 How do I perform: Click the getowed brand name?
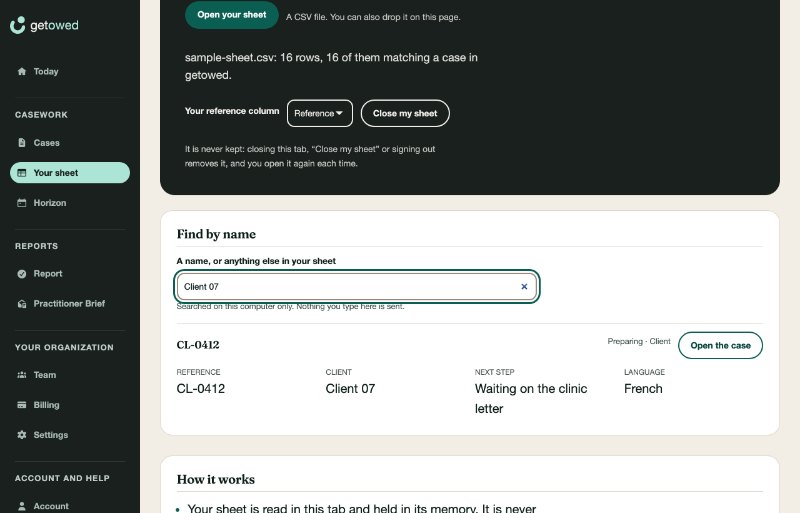pos(55,26)
